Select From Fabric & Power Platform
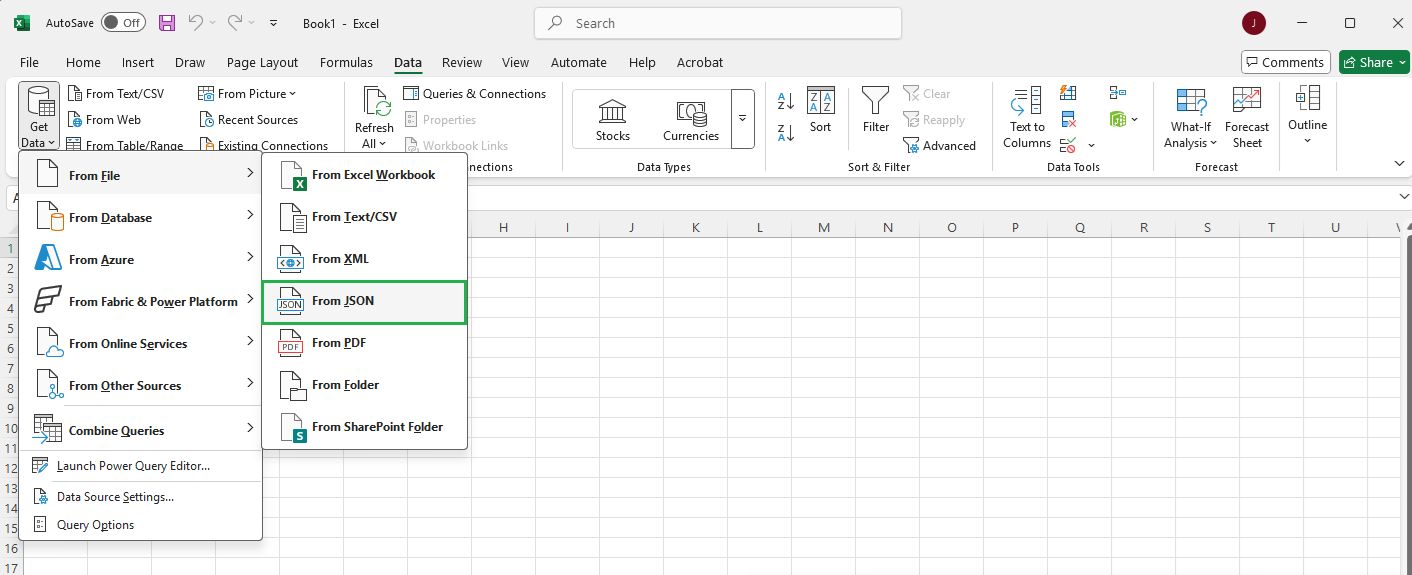This screenshot has height=575, width=1412. (x=140, y=301)
